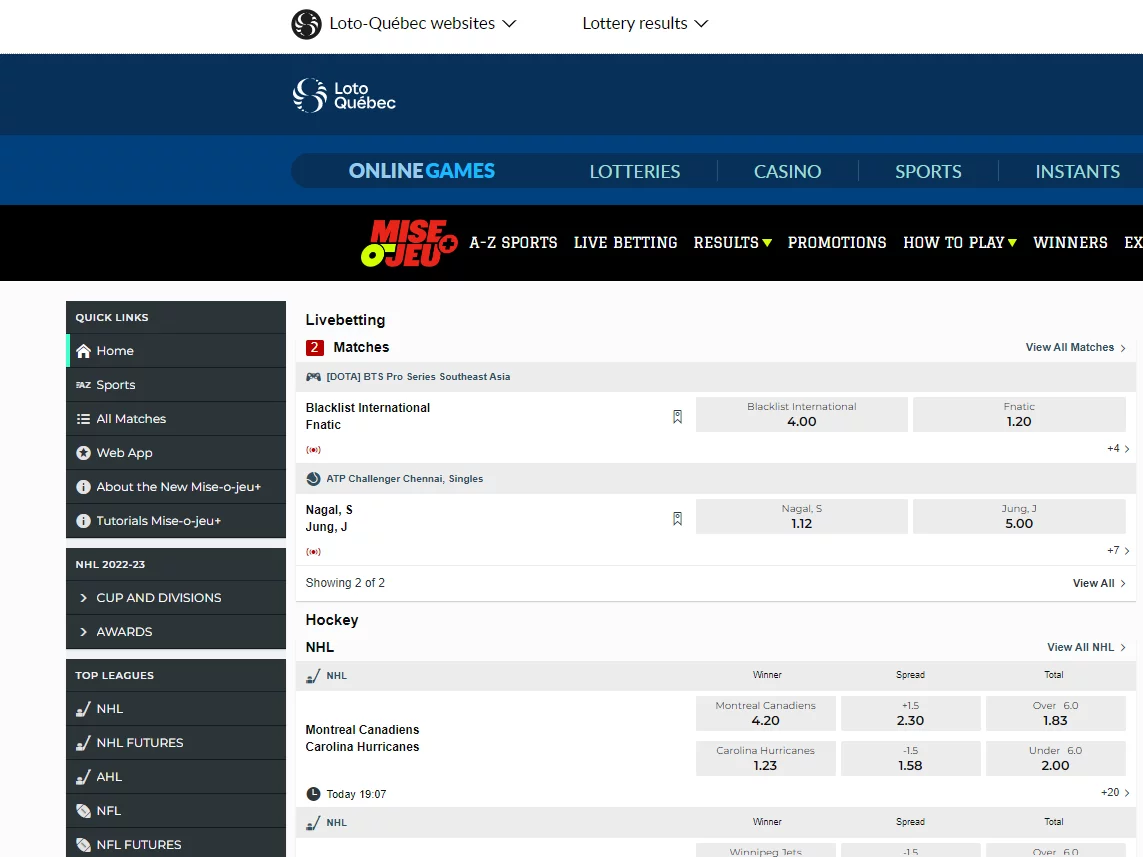Select -1.5 spread at 1.58
Viewport: 1143px width, 857px height.
[910, 759]
